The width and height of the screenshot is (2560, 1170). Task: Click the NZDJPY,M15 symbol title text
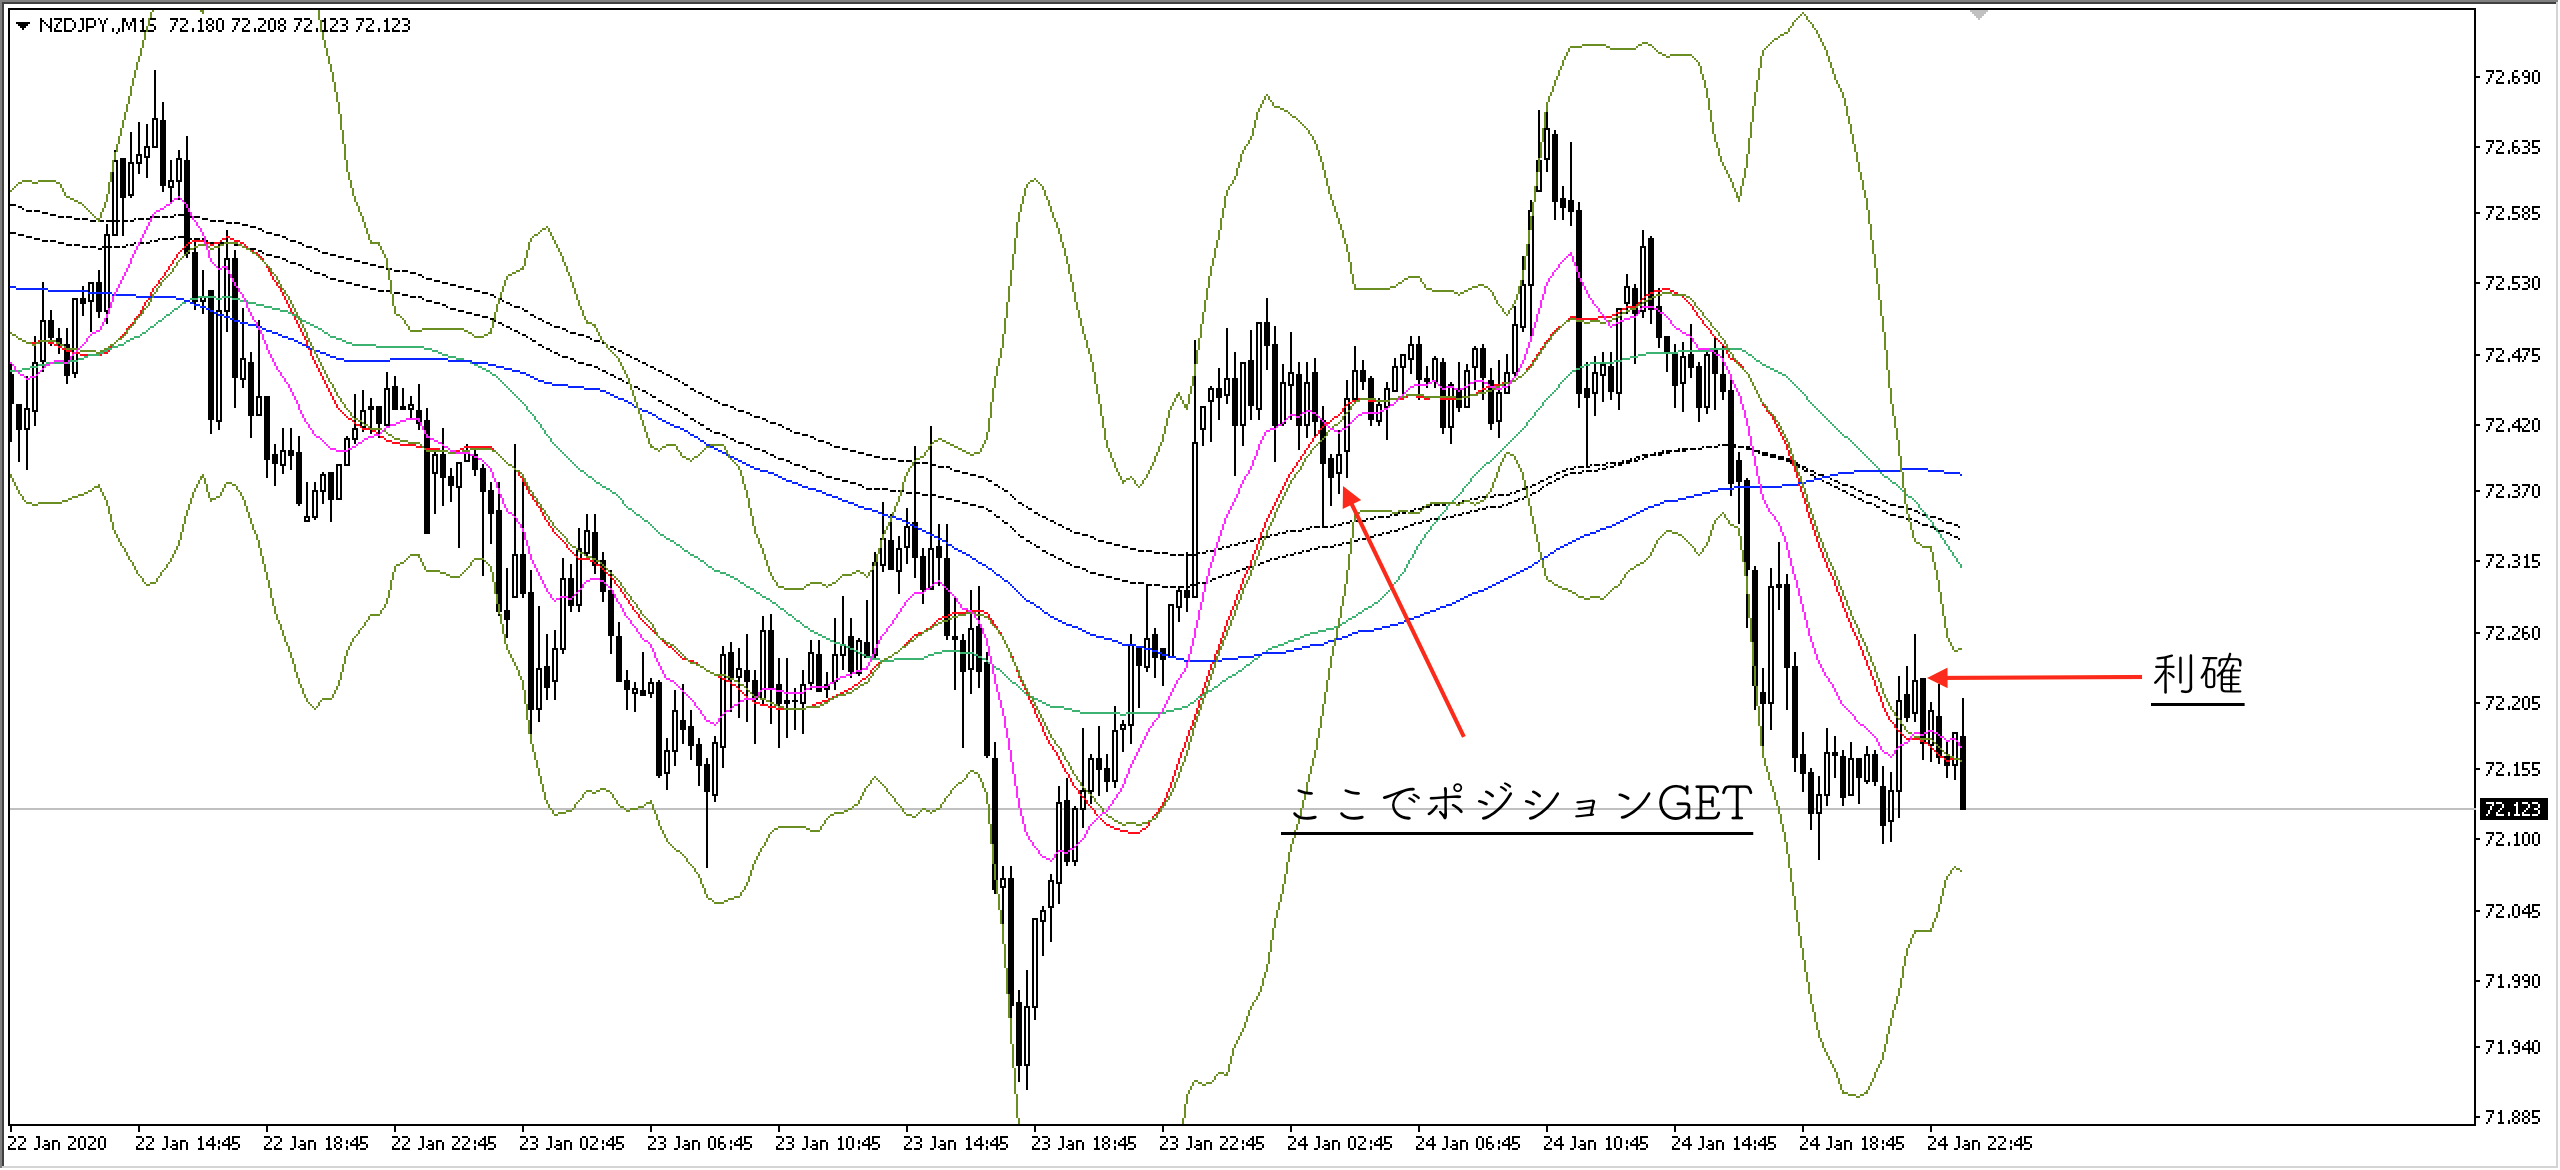tap(97, 26)
